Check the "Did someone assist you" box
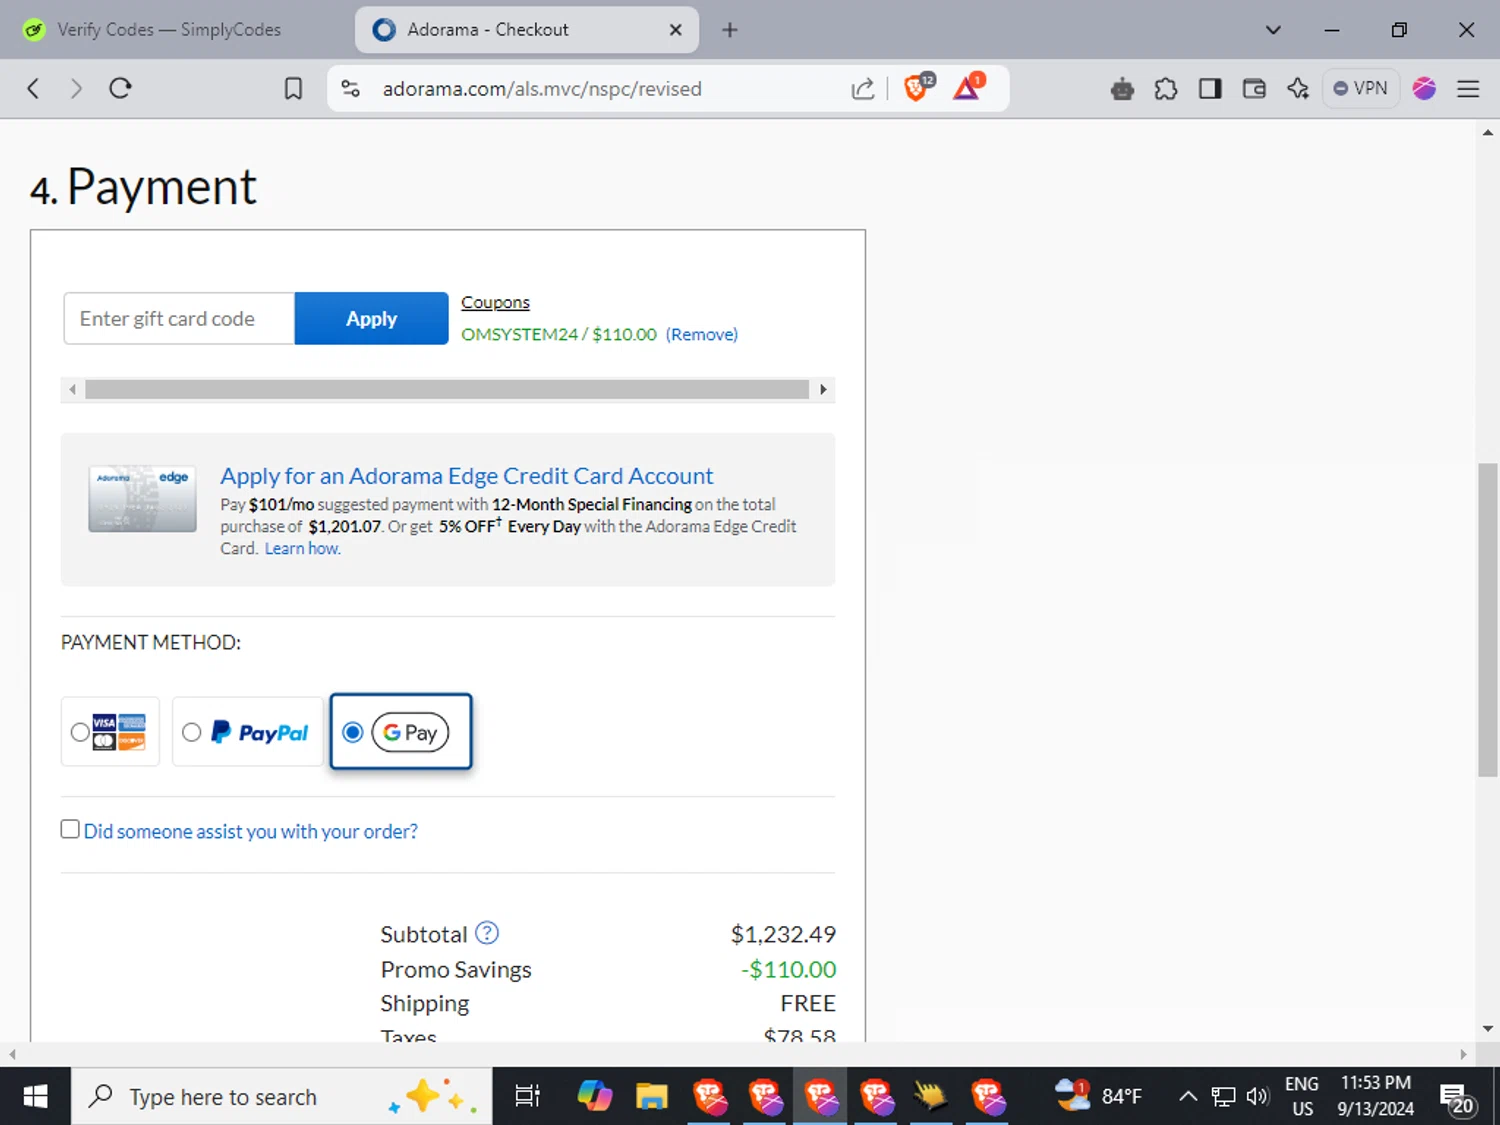 (70, 829)
